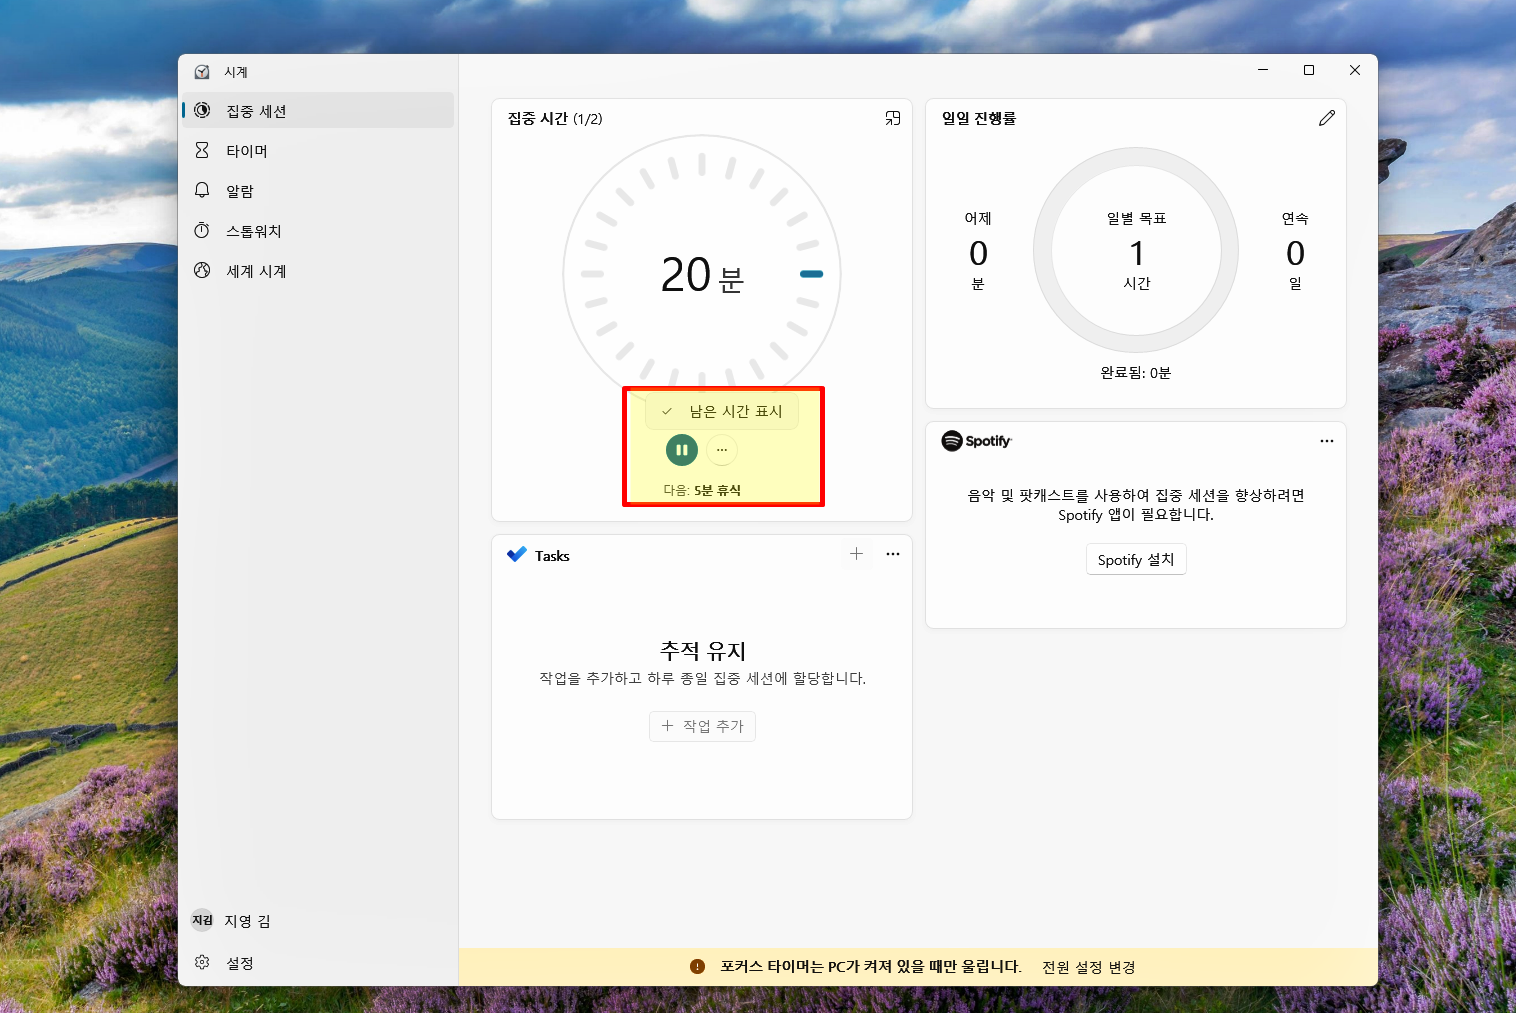1516x1013 pixels.
Task: Pop out focus timer to compact view
Action: coord(893,118)
